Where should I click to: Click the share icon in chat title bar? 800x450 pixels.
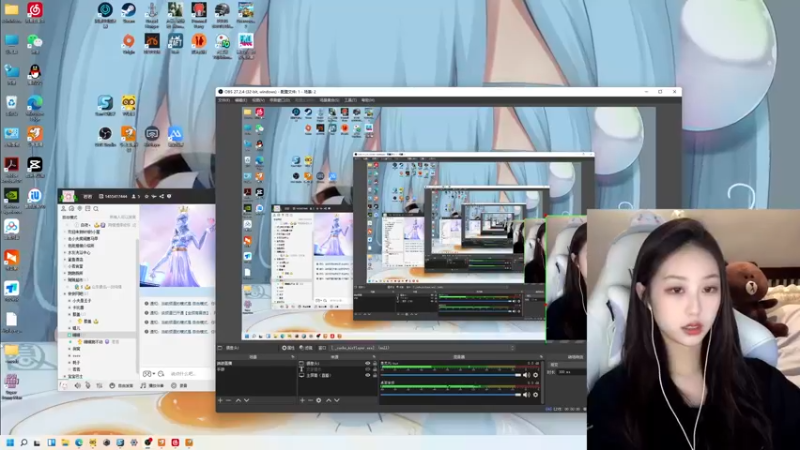[x=161, y=196]
